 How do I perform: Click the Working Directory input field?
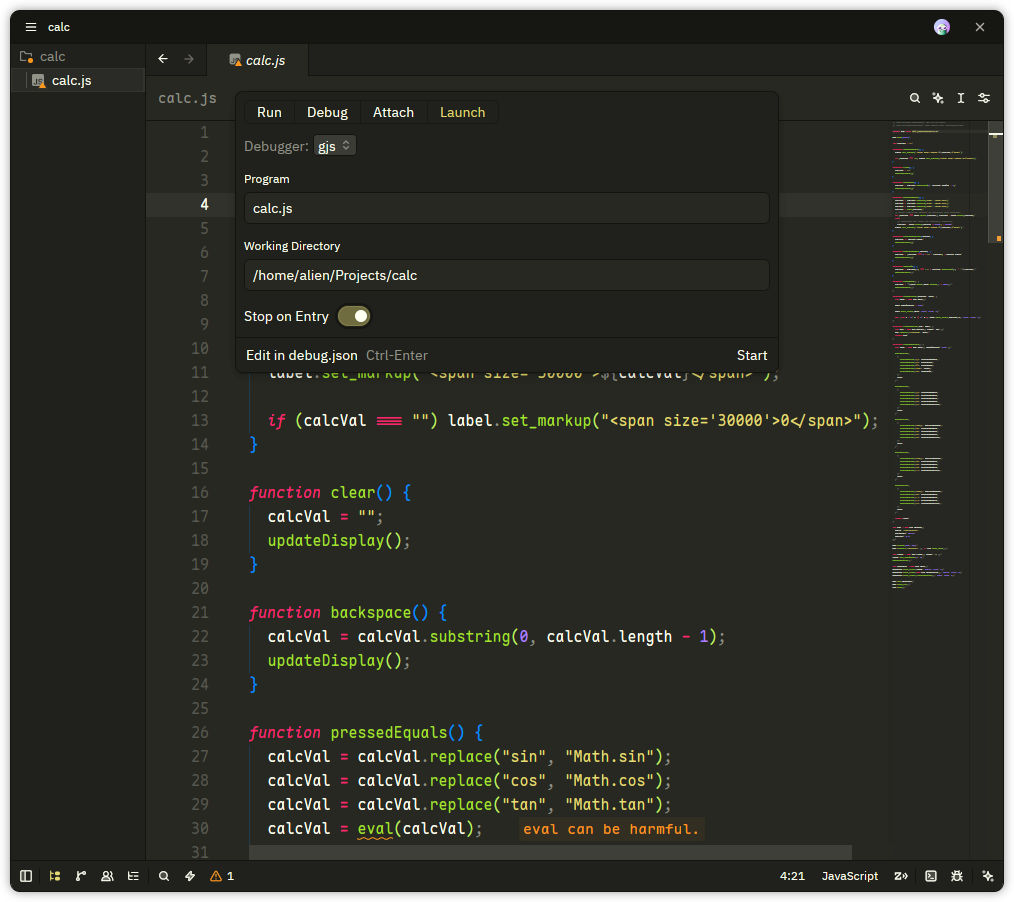[506, 275]
